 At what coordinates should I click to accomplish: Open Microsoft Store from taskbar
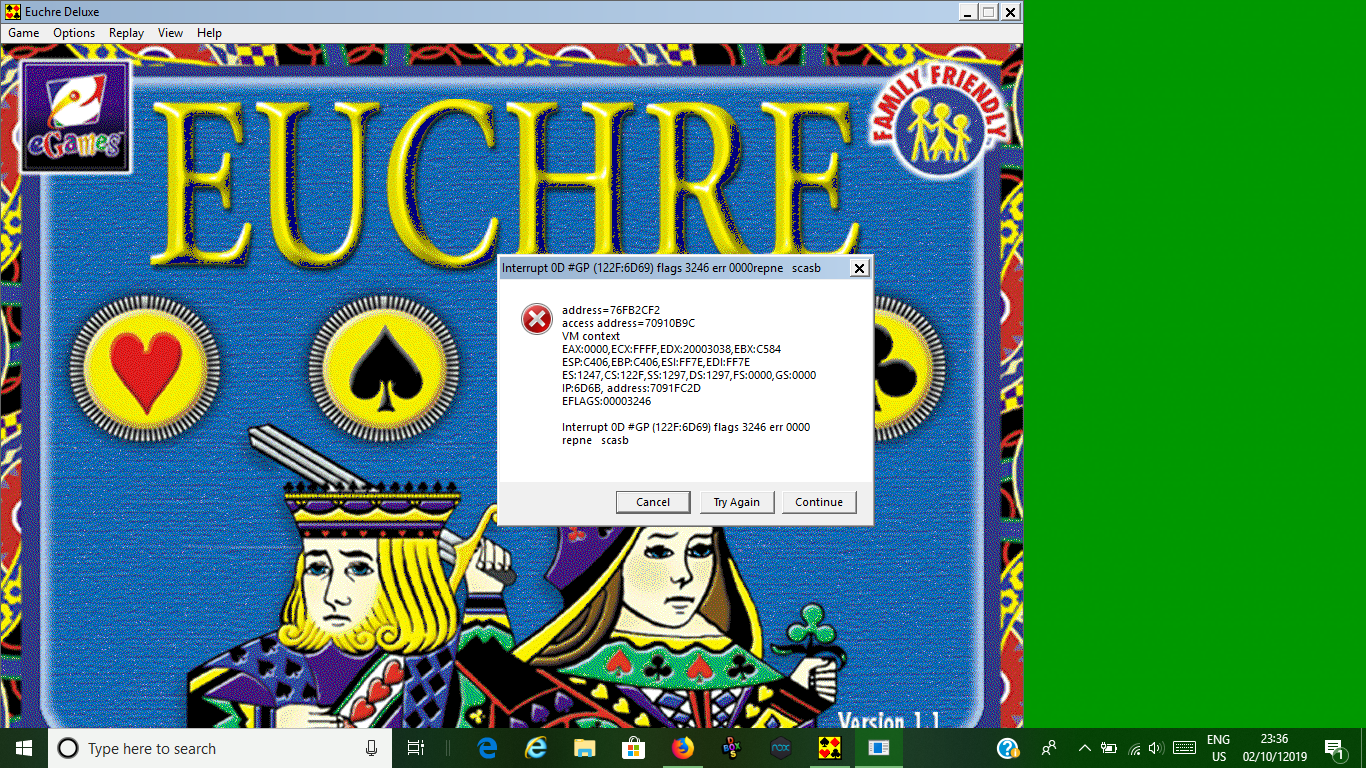pos(634,748)
